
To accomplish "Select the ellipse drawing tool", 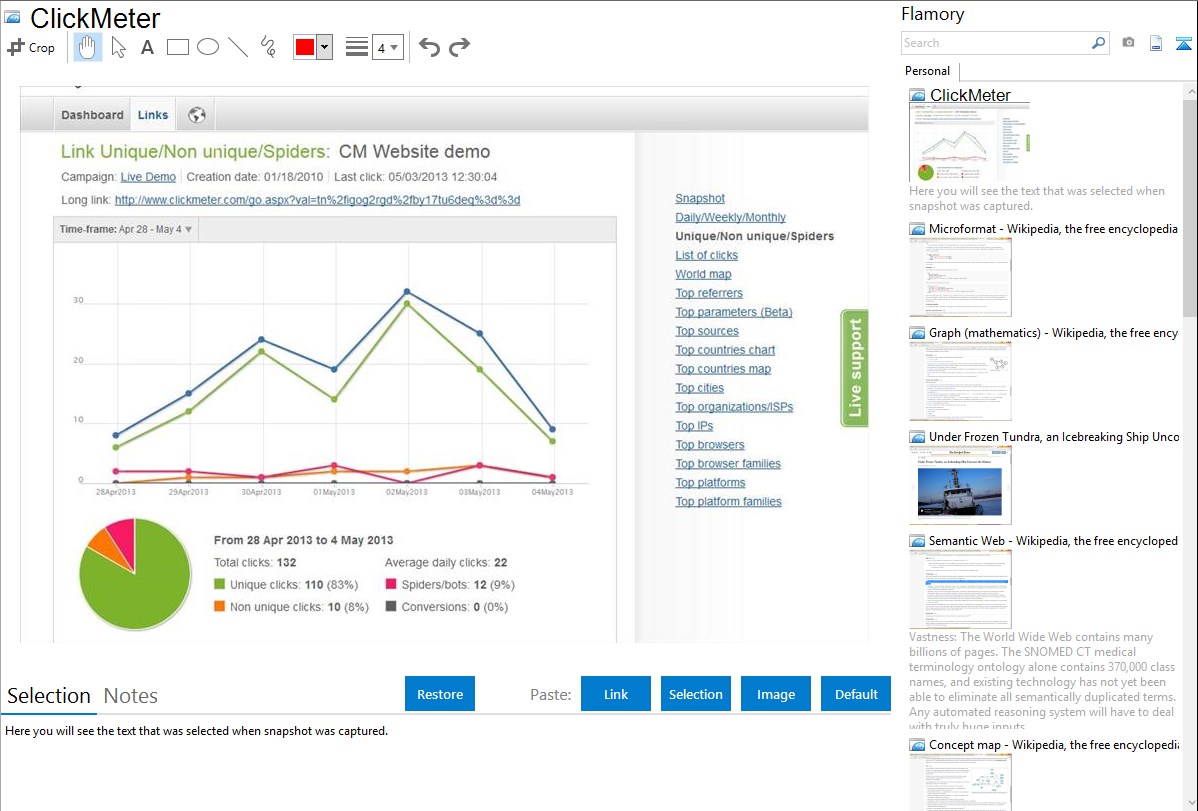I will click(x=208, y=47).
